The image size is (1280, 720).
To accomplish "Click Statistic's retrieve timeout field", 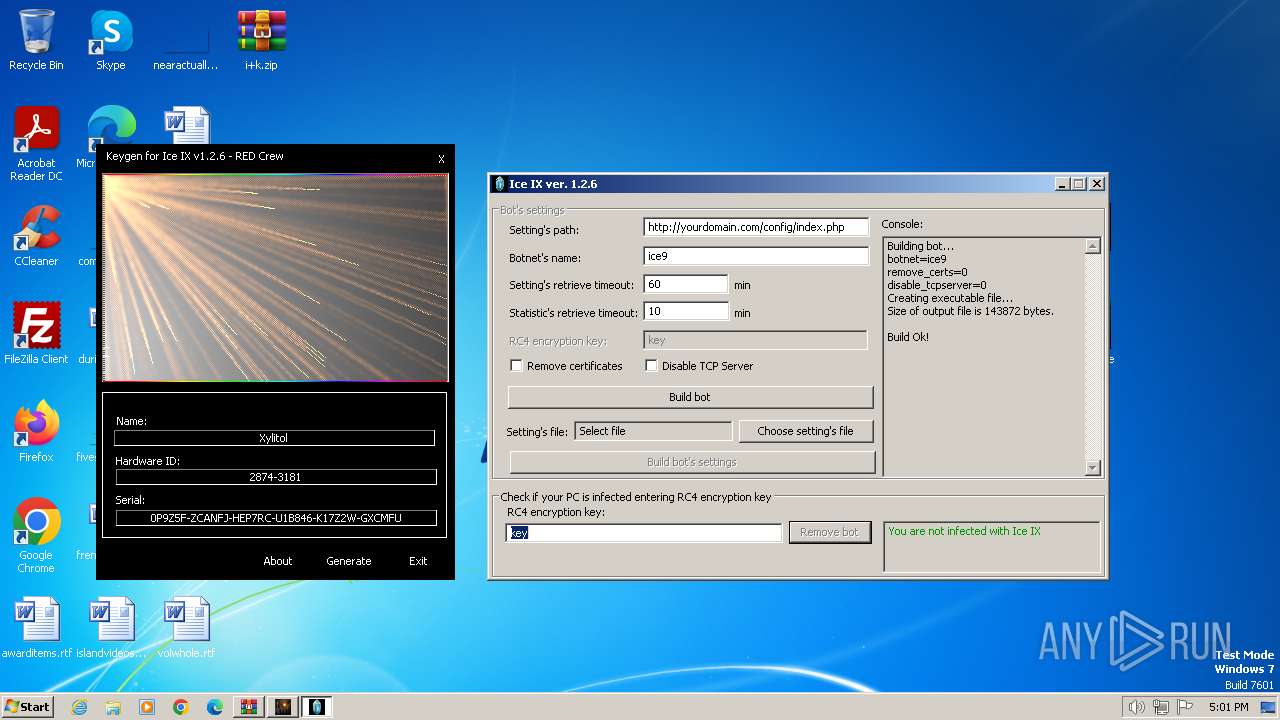I will (686, 312).
